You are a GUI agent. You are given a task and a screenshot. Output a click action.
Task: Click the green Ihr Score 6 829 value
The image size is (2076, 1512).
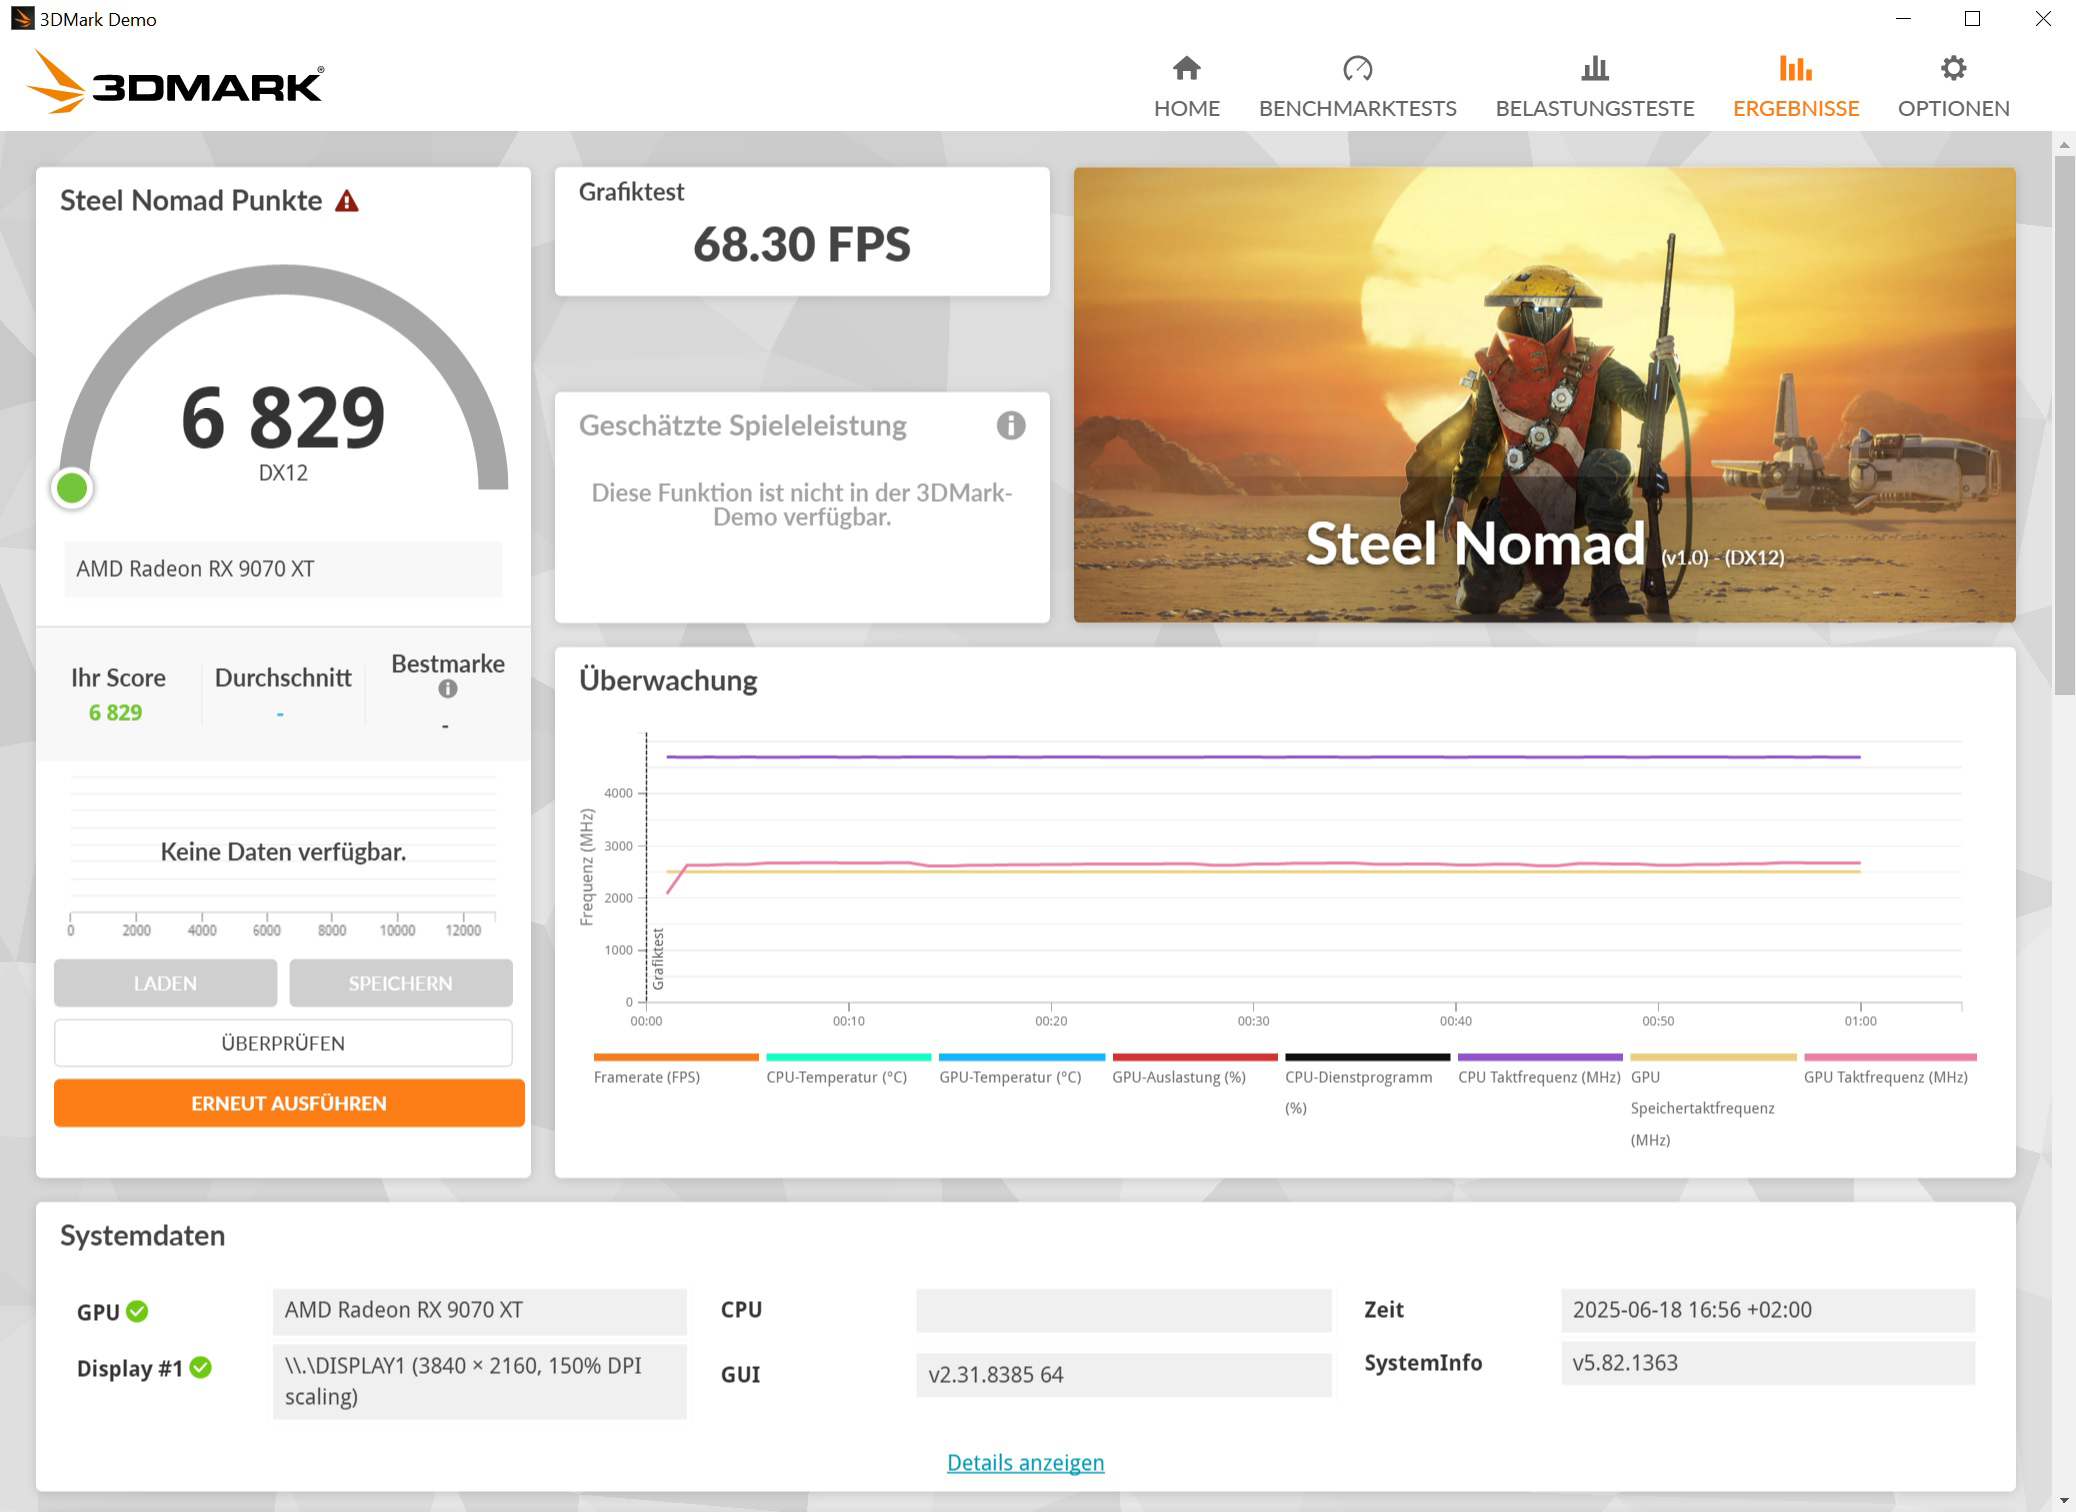point(115,713)
